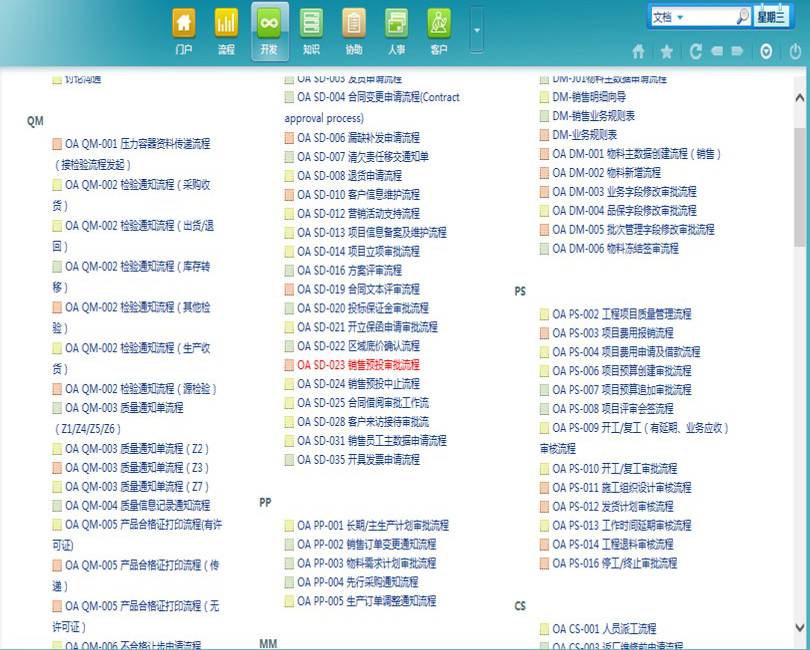Viewport: 810px width, 650px height.
Task: Open OA SD-023 销售预投审批流程 link
Action: (358, 365)
